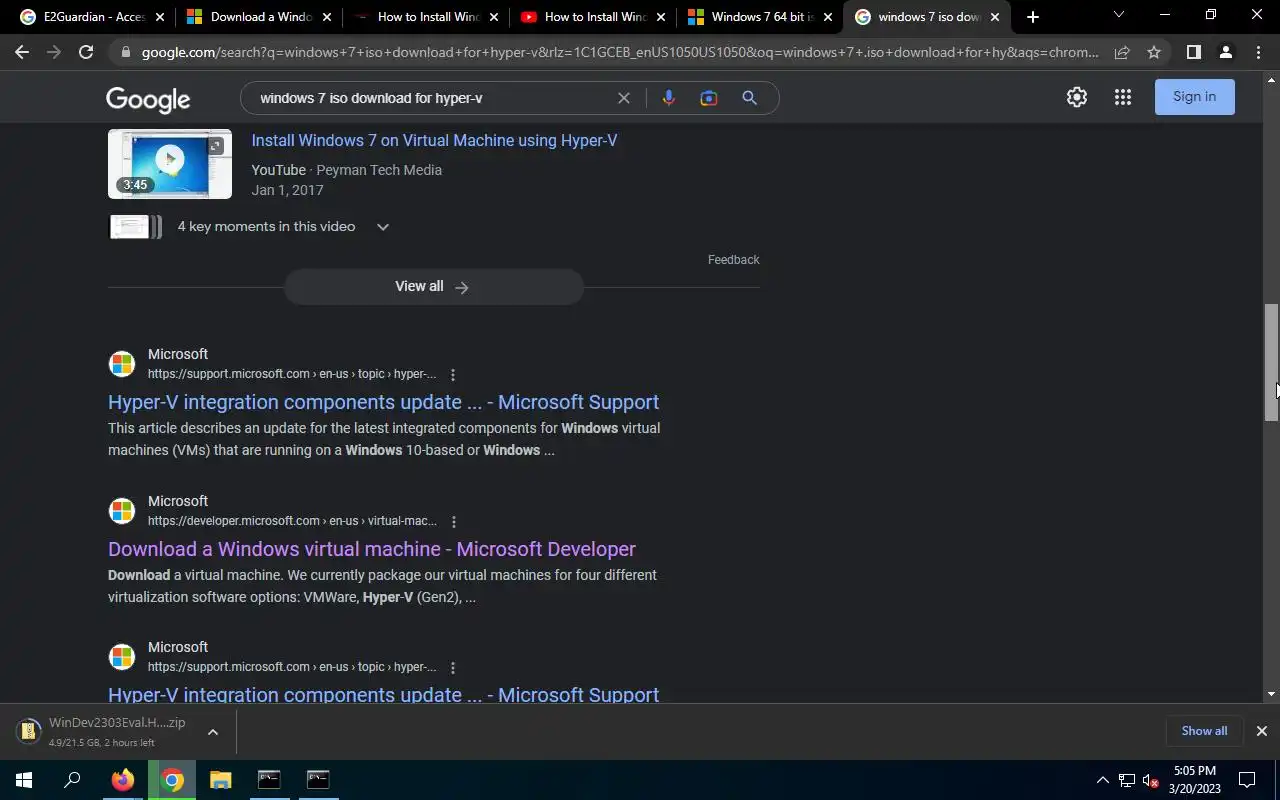
Task: Open Google quick settings gear
Action: pos(1077,97)
